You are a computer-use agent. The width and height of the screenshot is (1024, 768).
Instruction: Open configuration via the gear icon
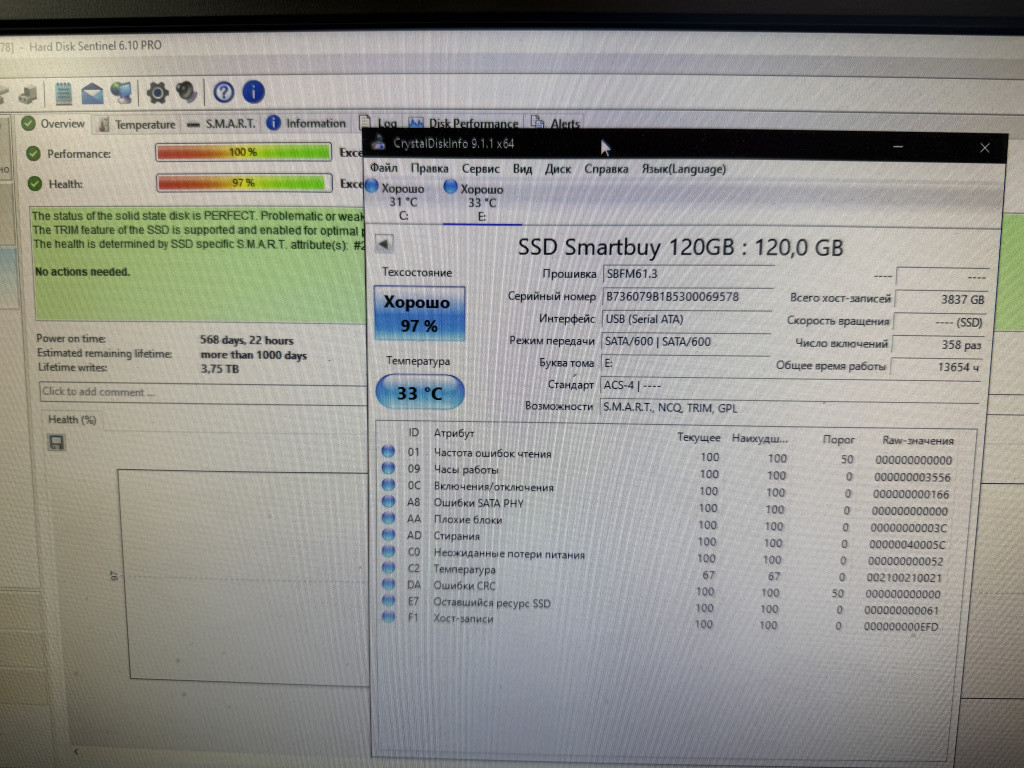157,93
